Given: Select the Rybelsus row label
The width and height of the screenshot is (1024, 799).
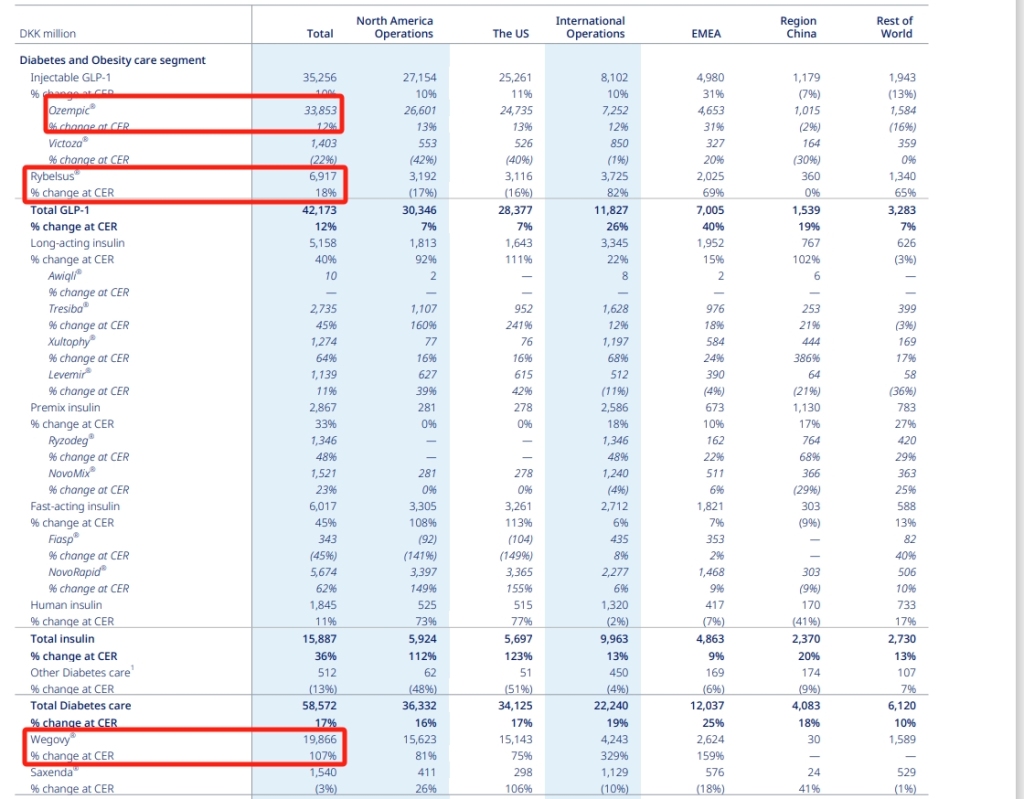Looking at the screenshot, I should point(54,176).
